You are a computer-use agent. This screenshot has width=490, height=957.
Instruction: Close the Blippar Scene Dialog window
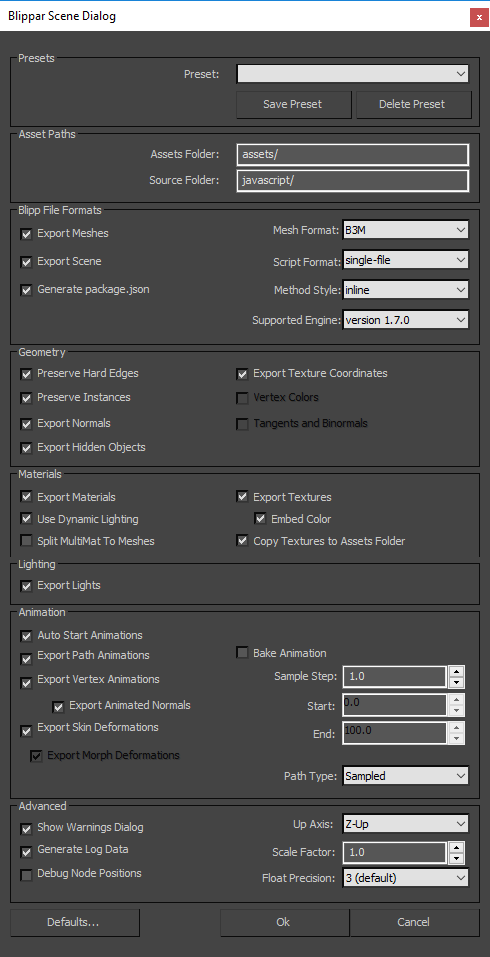(477, 18)
